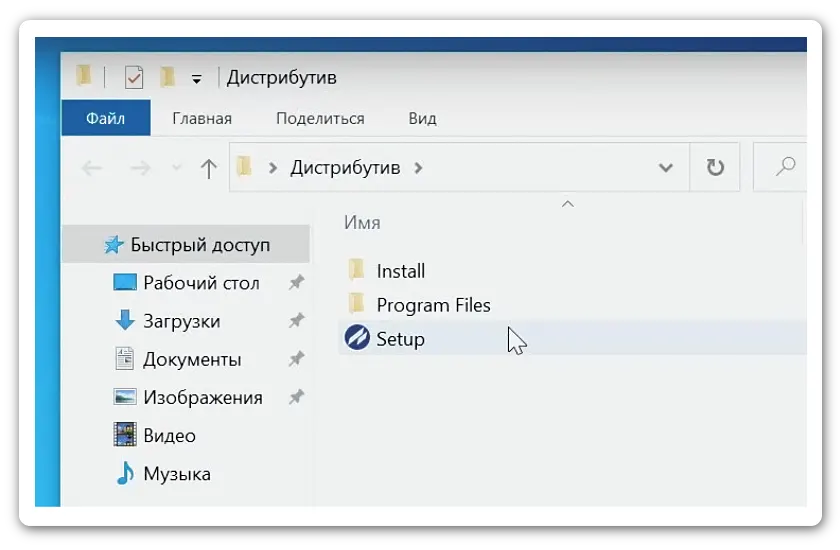This screenshot has height=550, width=840.
Task: Go up one folder level
Action: pyautogui.click(x=208, y=169)
